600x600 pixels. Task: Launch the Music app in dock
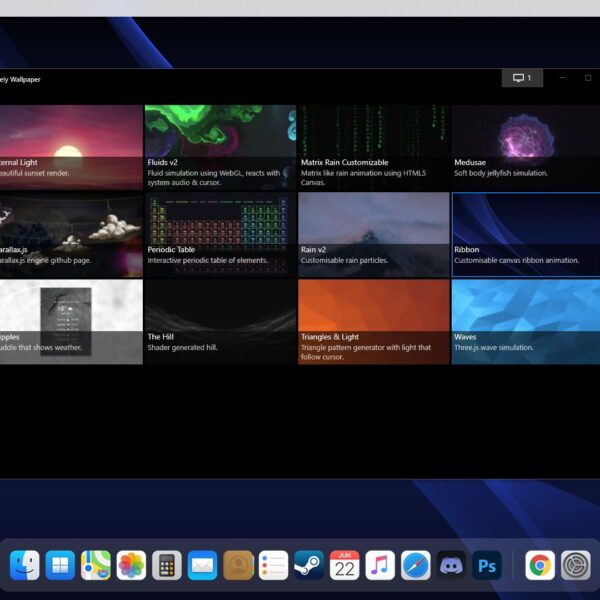(380, 565)
